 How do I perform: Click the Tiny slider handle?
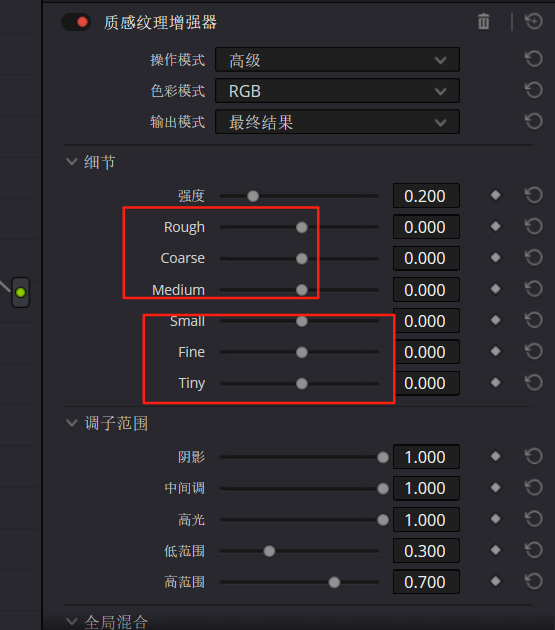302,383
